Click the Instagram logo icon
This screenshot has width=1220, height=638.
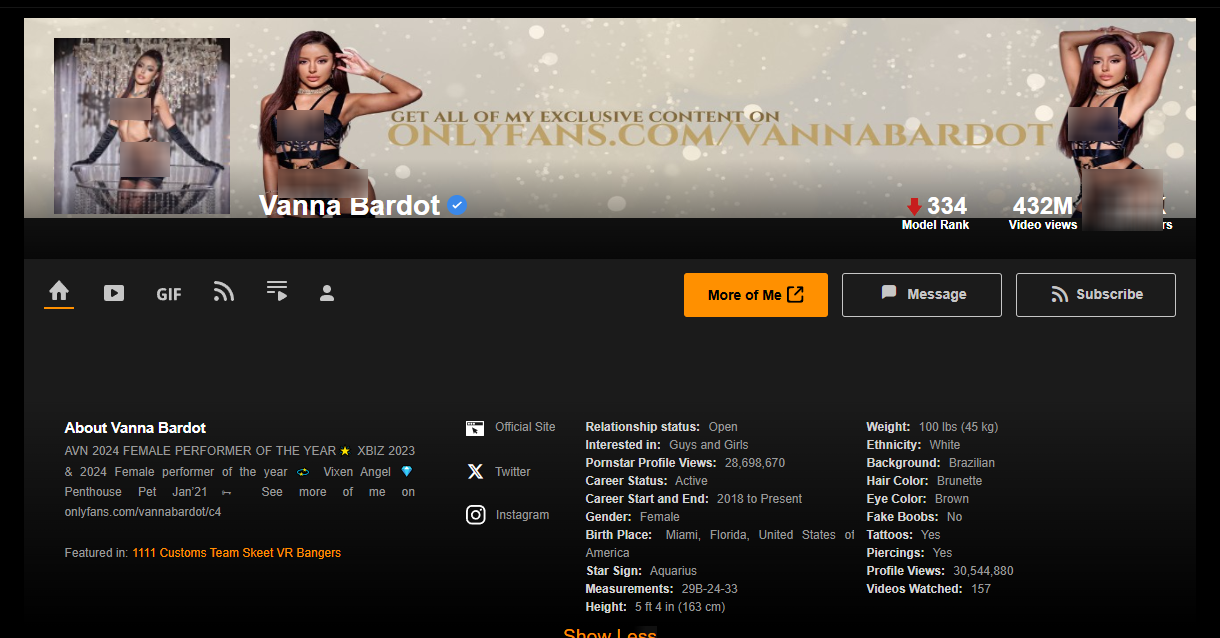[476, 515]
